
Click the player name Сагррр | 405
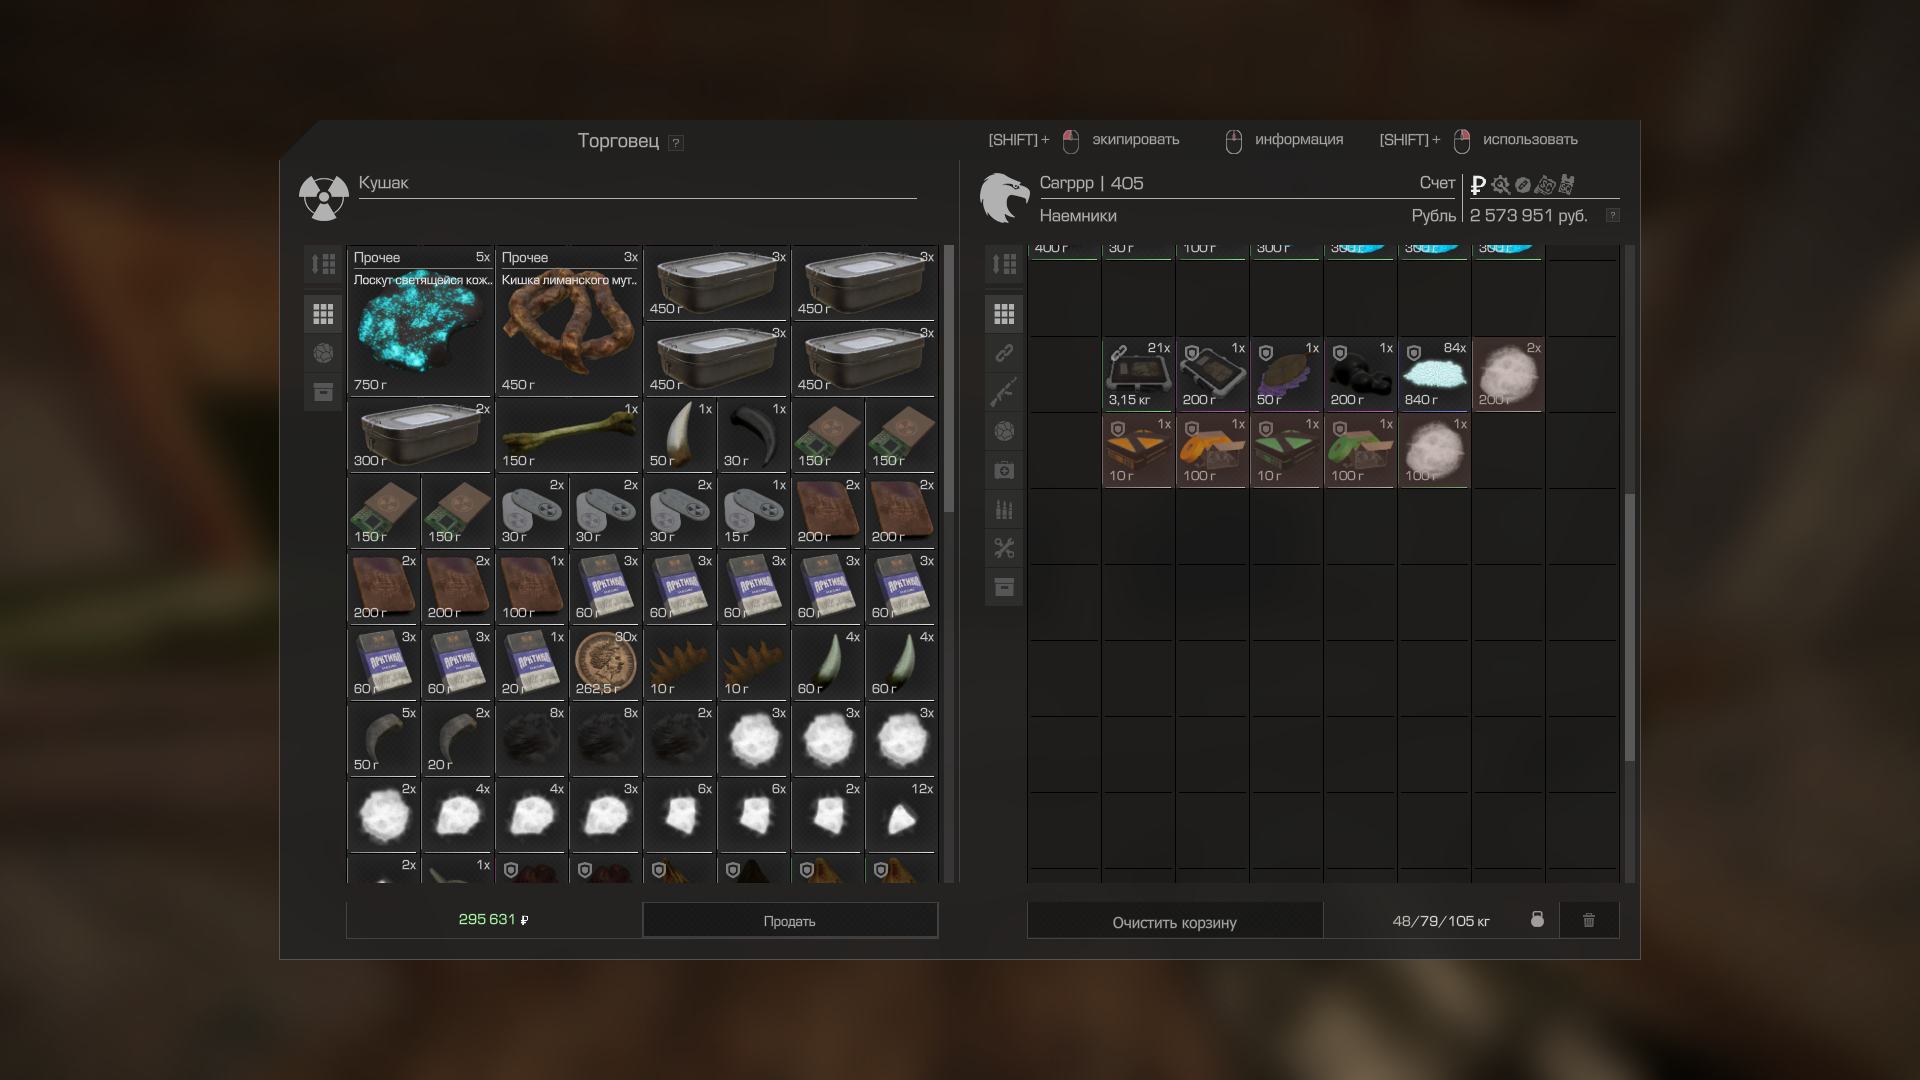pos(1091,183)
